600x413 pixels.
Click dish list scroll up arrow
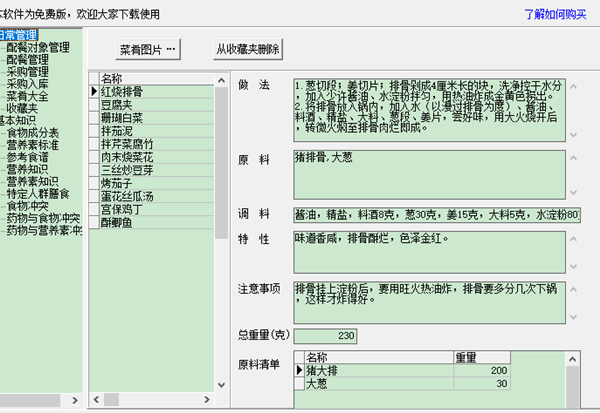[221, 80]
